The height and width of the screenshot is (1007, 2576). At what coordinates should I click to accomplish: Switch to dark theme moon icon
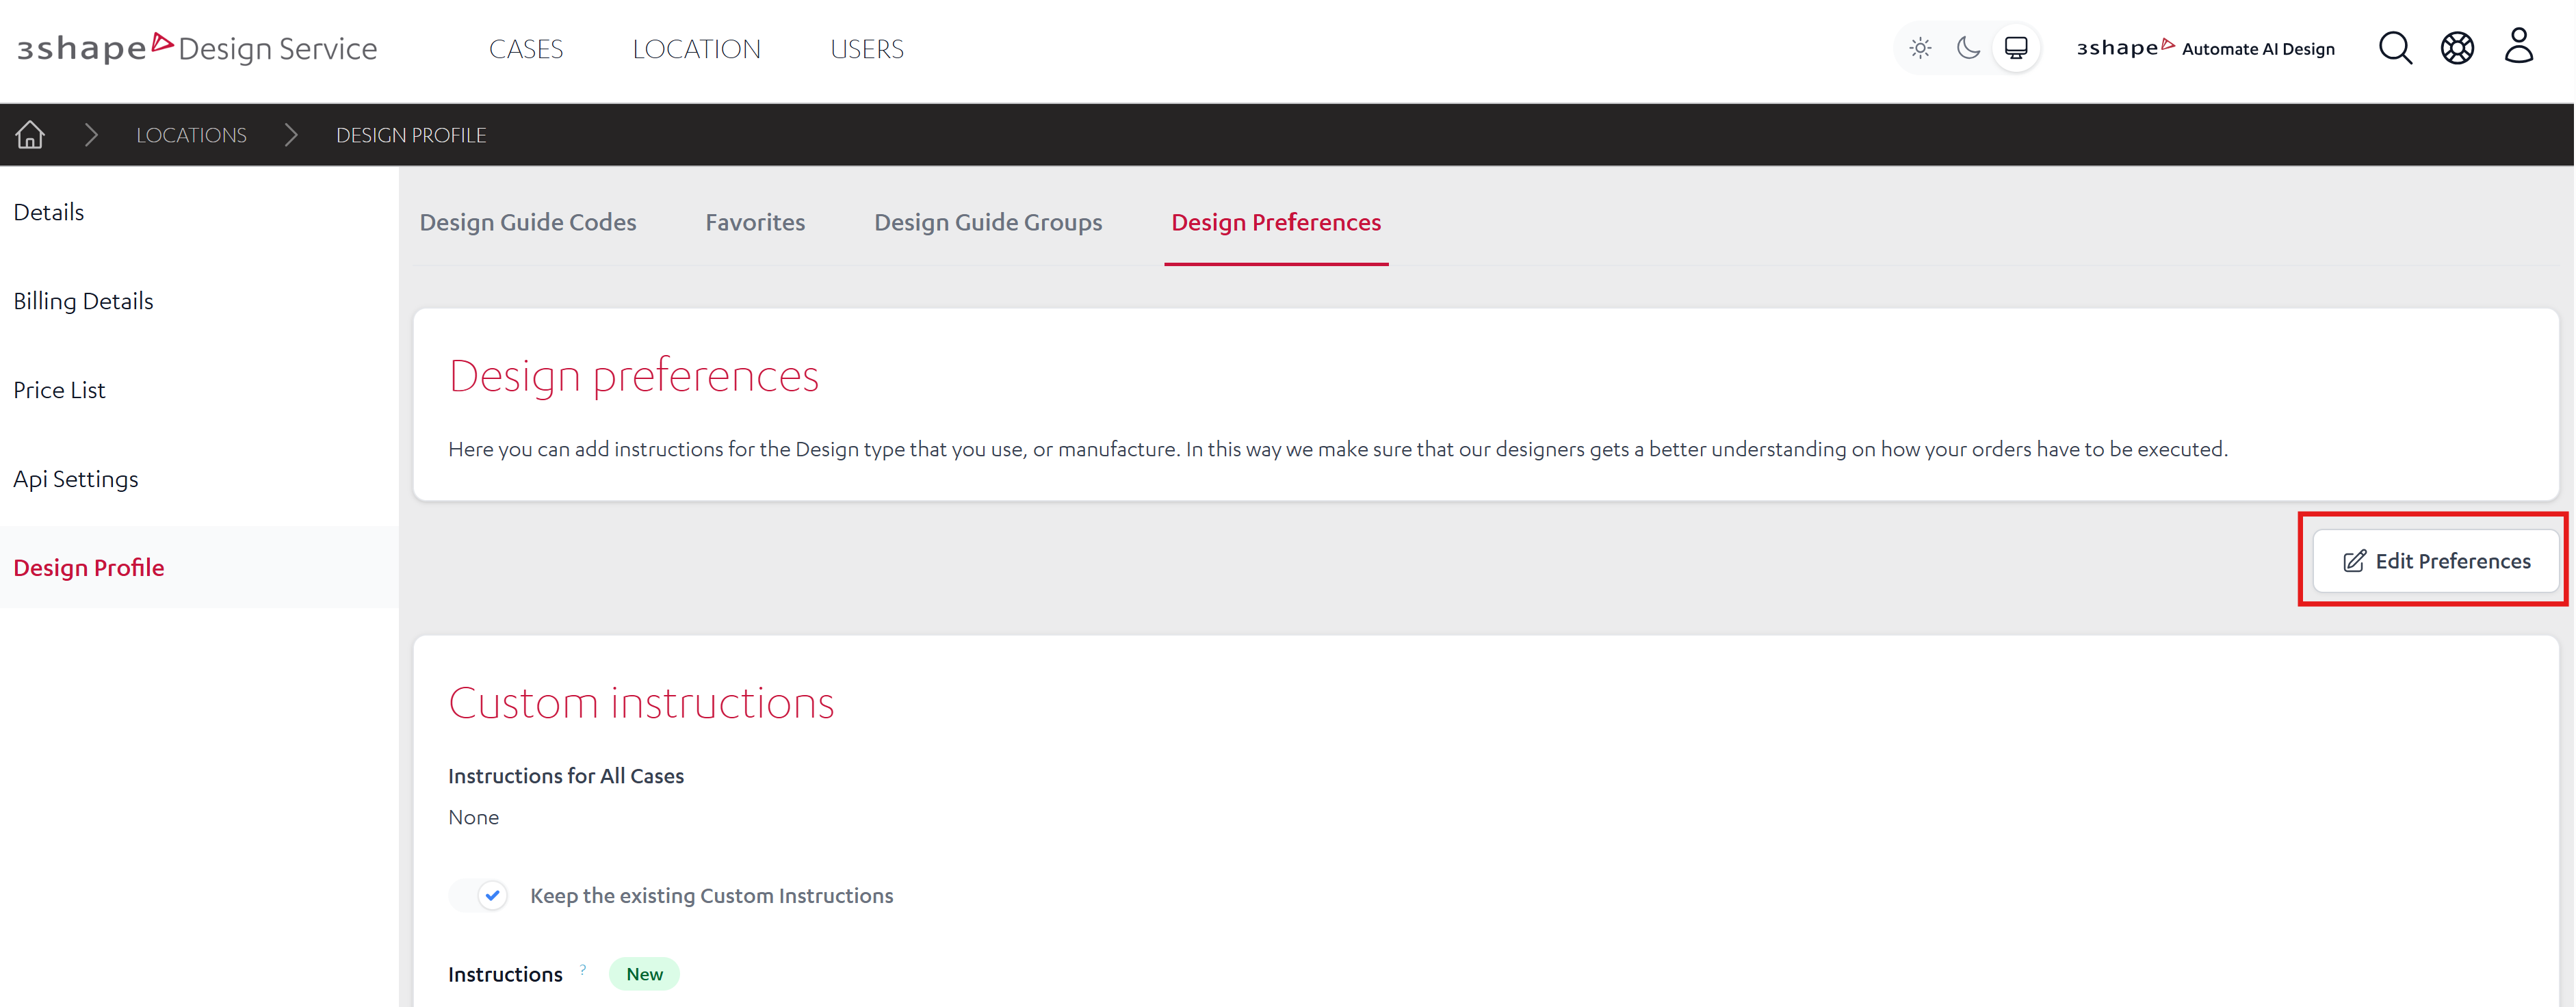point(1968,48)
